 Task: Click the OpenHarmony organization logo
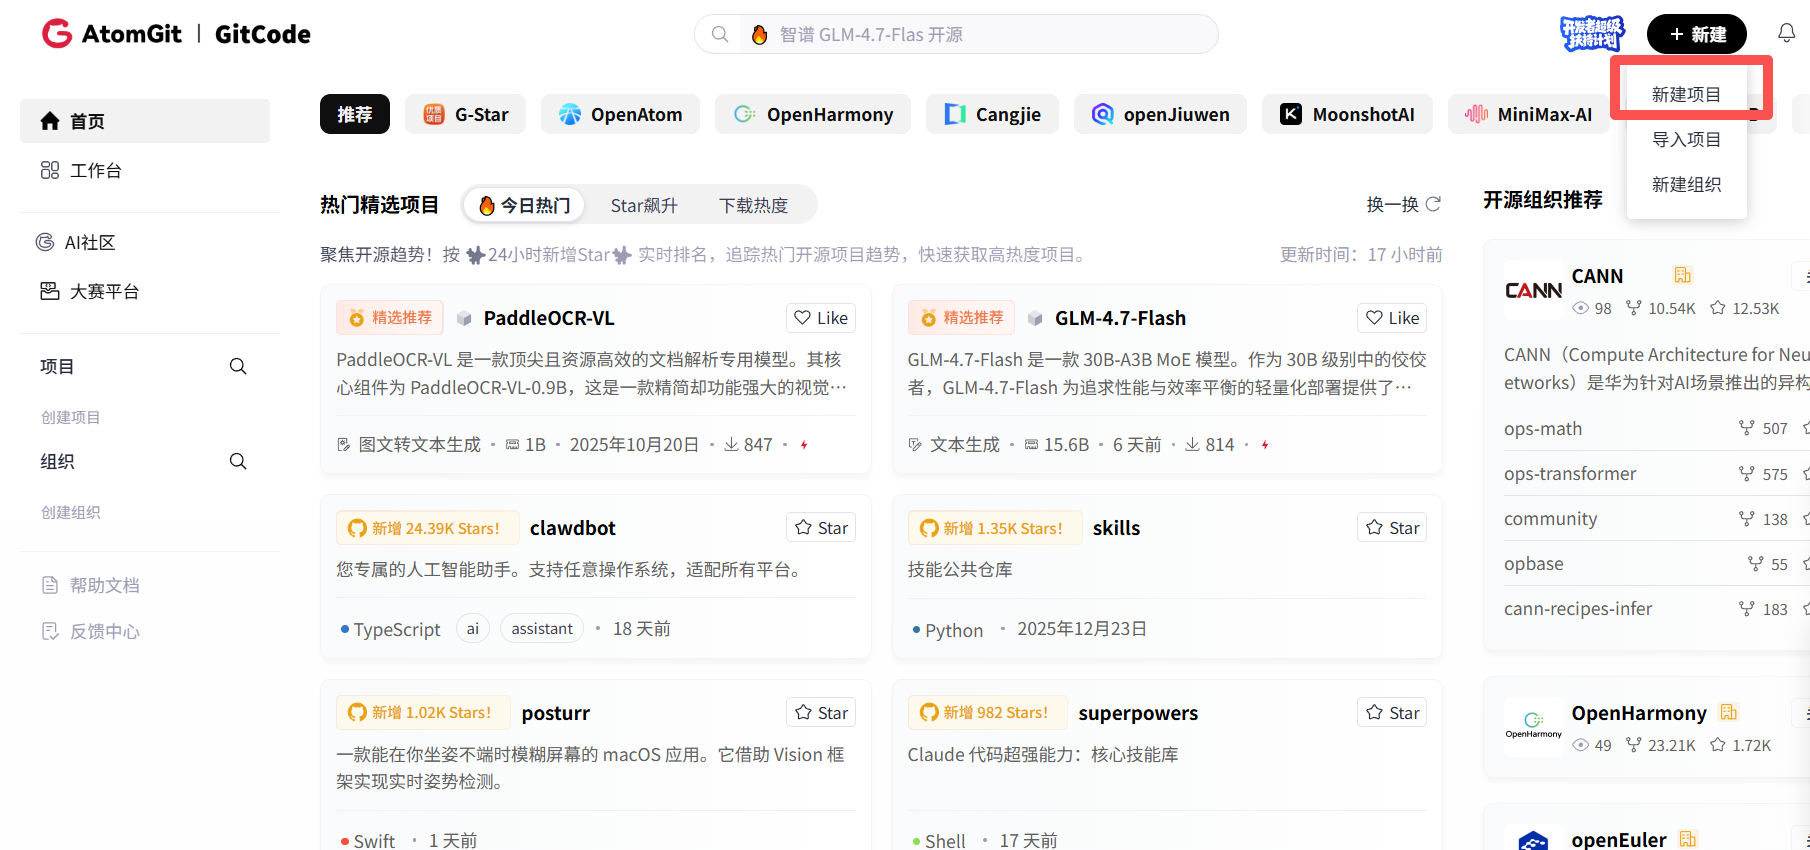click(x=1533, y=727)
